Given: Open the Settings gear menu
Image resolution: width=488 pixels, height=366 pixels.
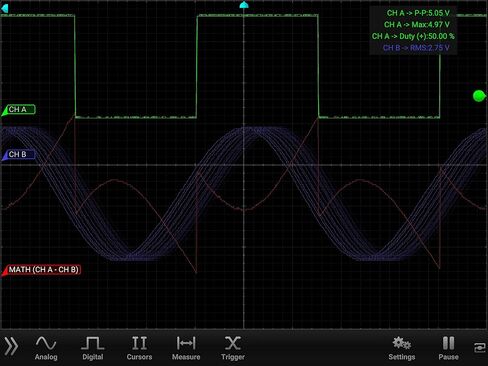Looking at the screenshot, I should (402, 348).
